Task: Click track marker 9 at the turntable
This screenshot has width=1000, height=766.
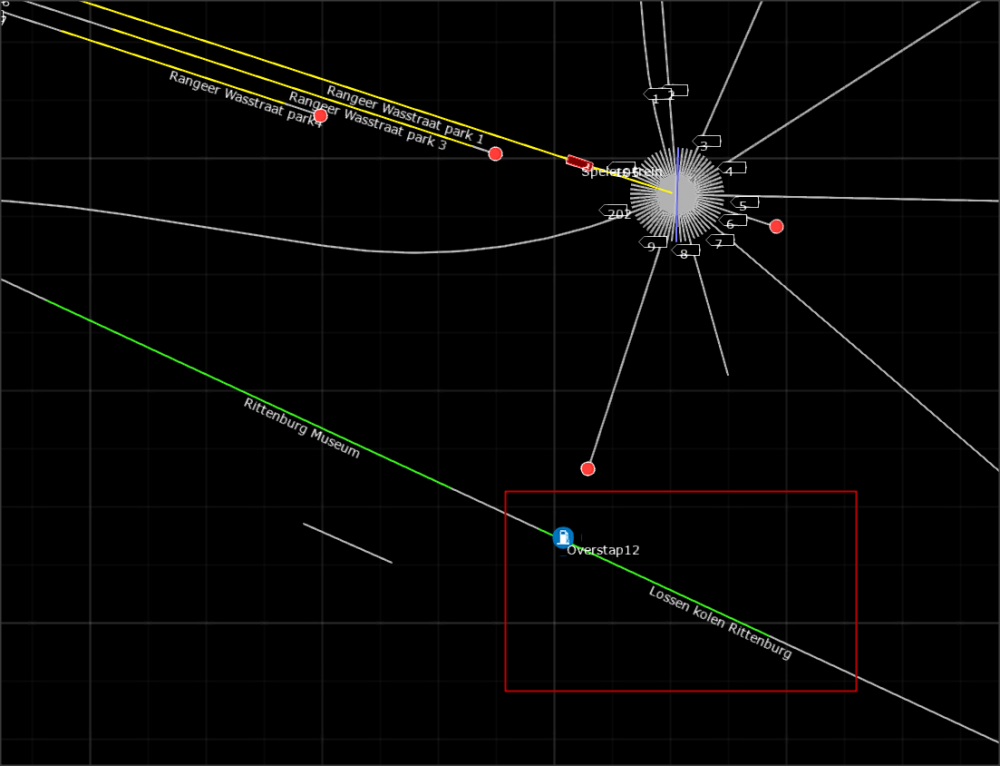Action: (652, 245)
